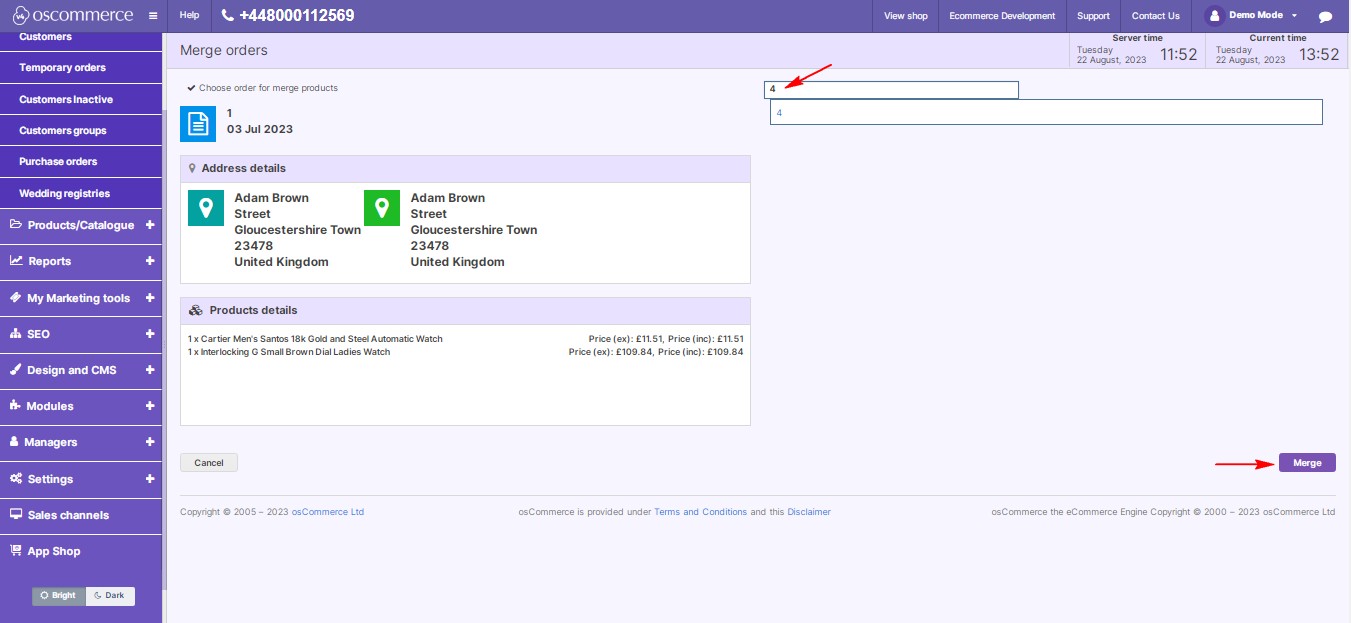Click the server time 11:52
Image resolution: width=1351 pixels, height=623 pixels.
point(1178,55)
